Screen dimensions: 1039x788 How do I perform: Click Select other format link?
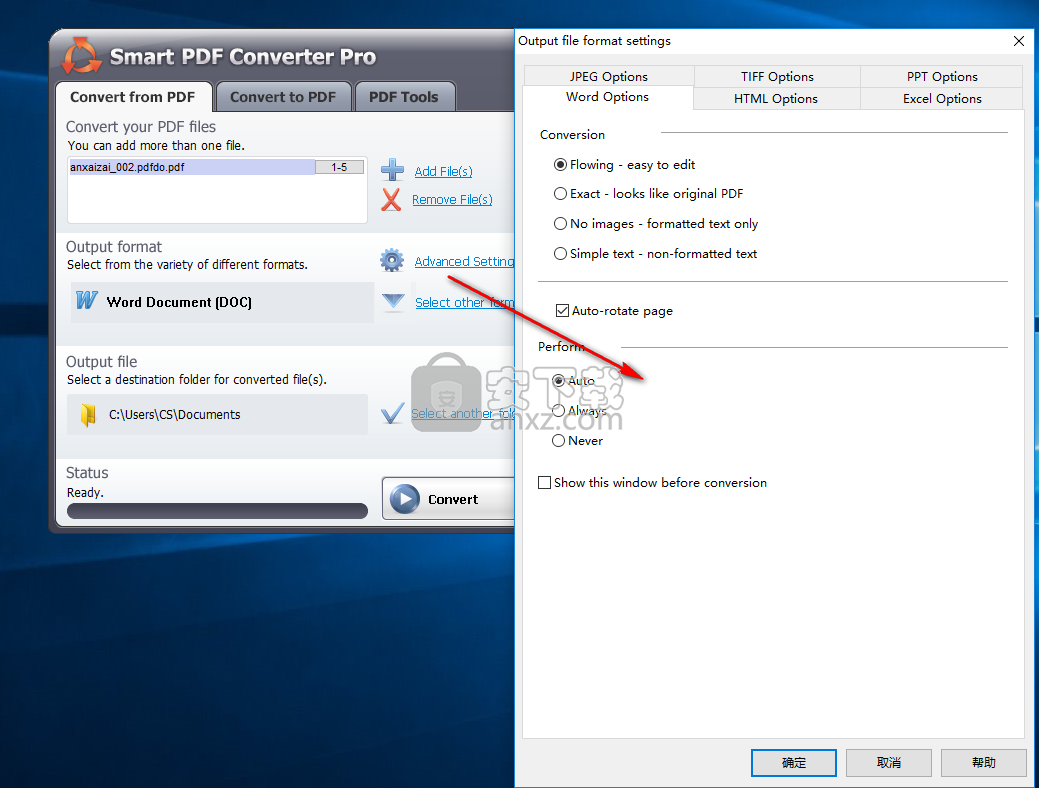point(465,302)
